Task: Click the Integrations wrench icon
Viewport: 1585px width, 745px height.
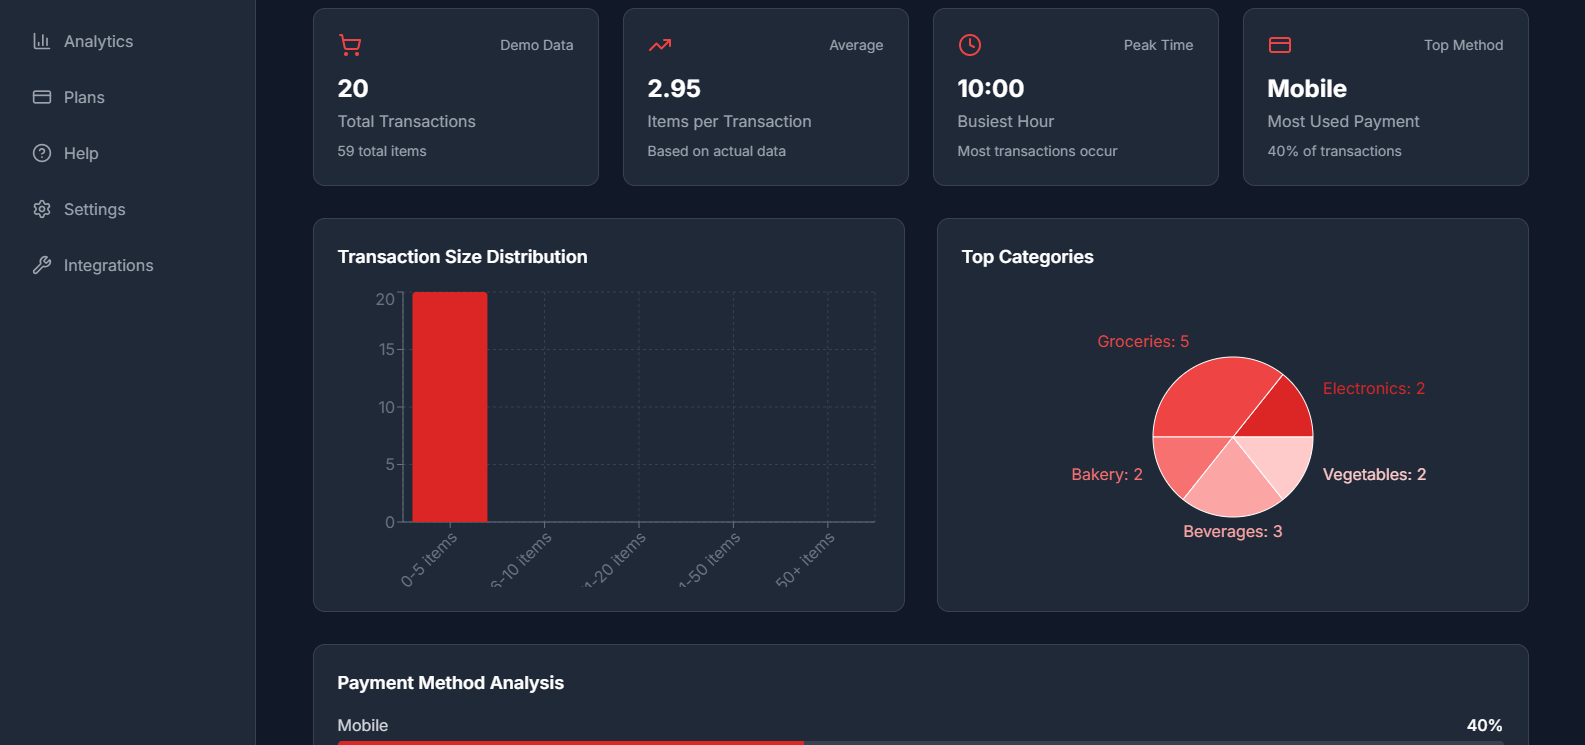Action: 42,265
